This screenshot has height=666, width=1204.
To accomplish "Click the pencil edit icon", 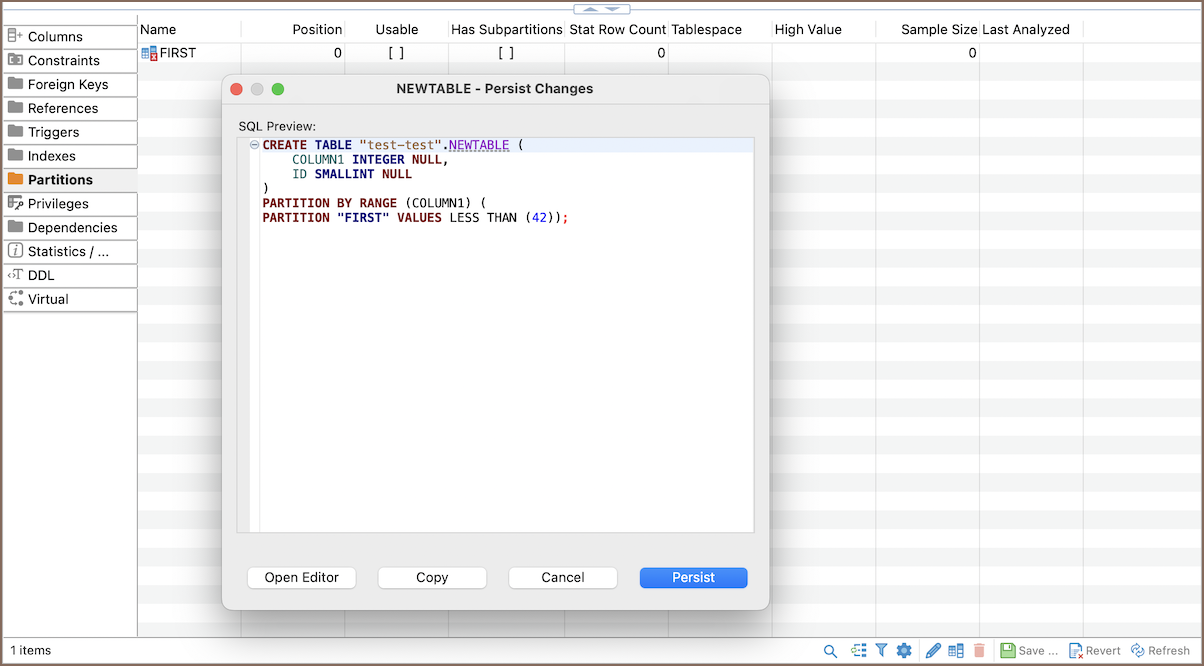I will 933,650.
